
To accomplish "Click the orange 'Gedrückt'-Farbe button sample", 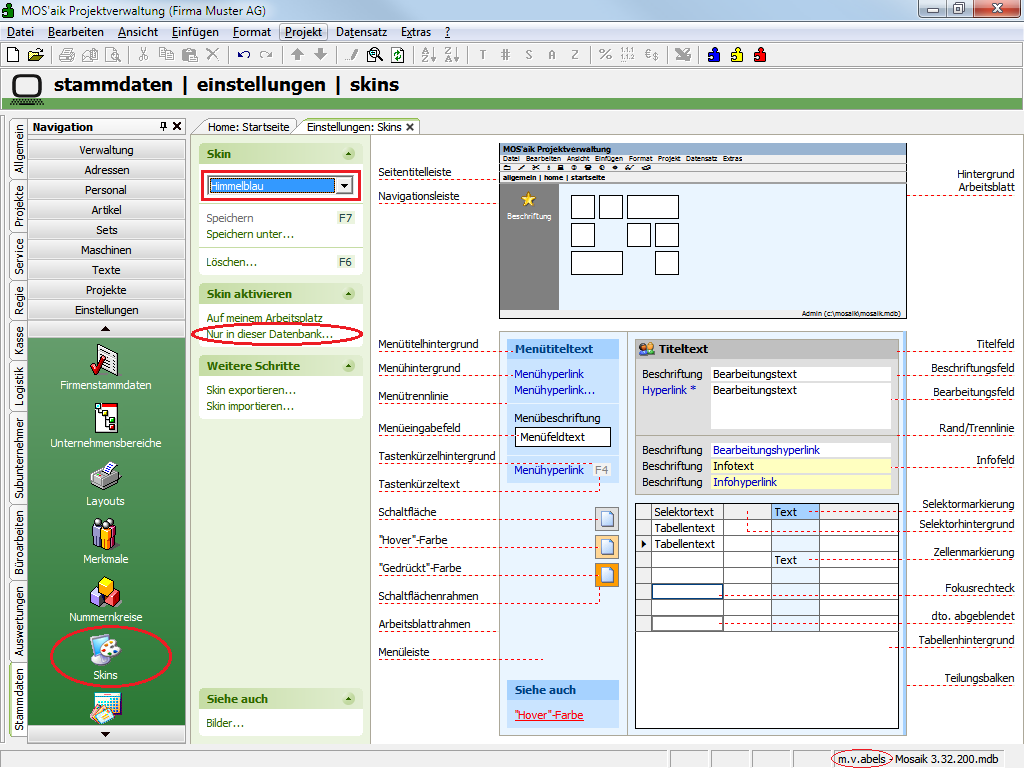I will coord(607,575).
